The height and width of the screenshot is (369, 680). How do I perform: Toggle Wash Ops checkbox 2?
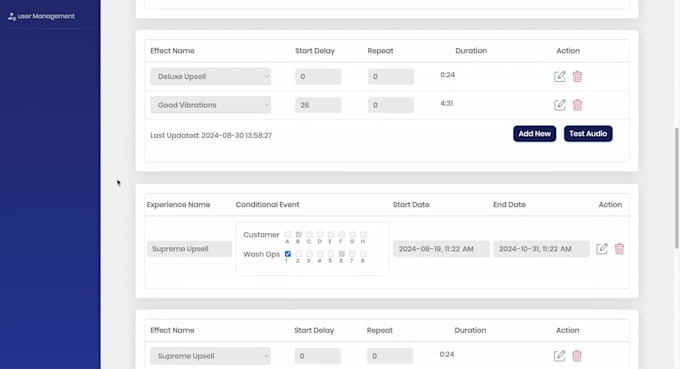pos(298,254)
